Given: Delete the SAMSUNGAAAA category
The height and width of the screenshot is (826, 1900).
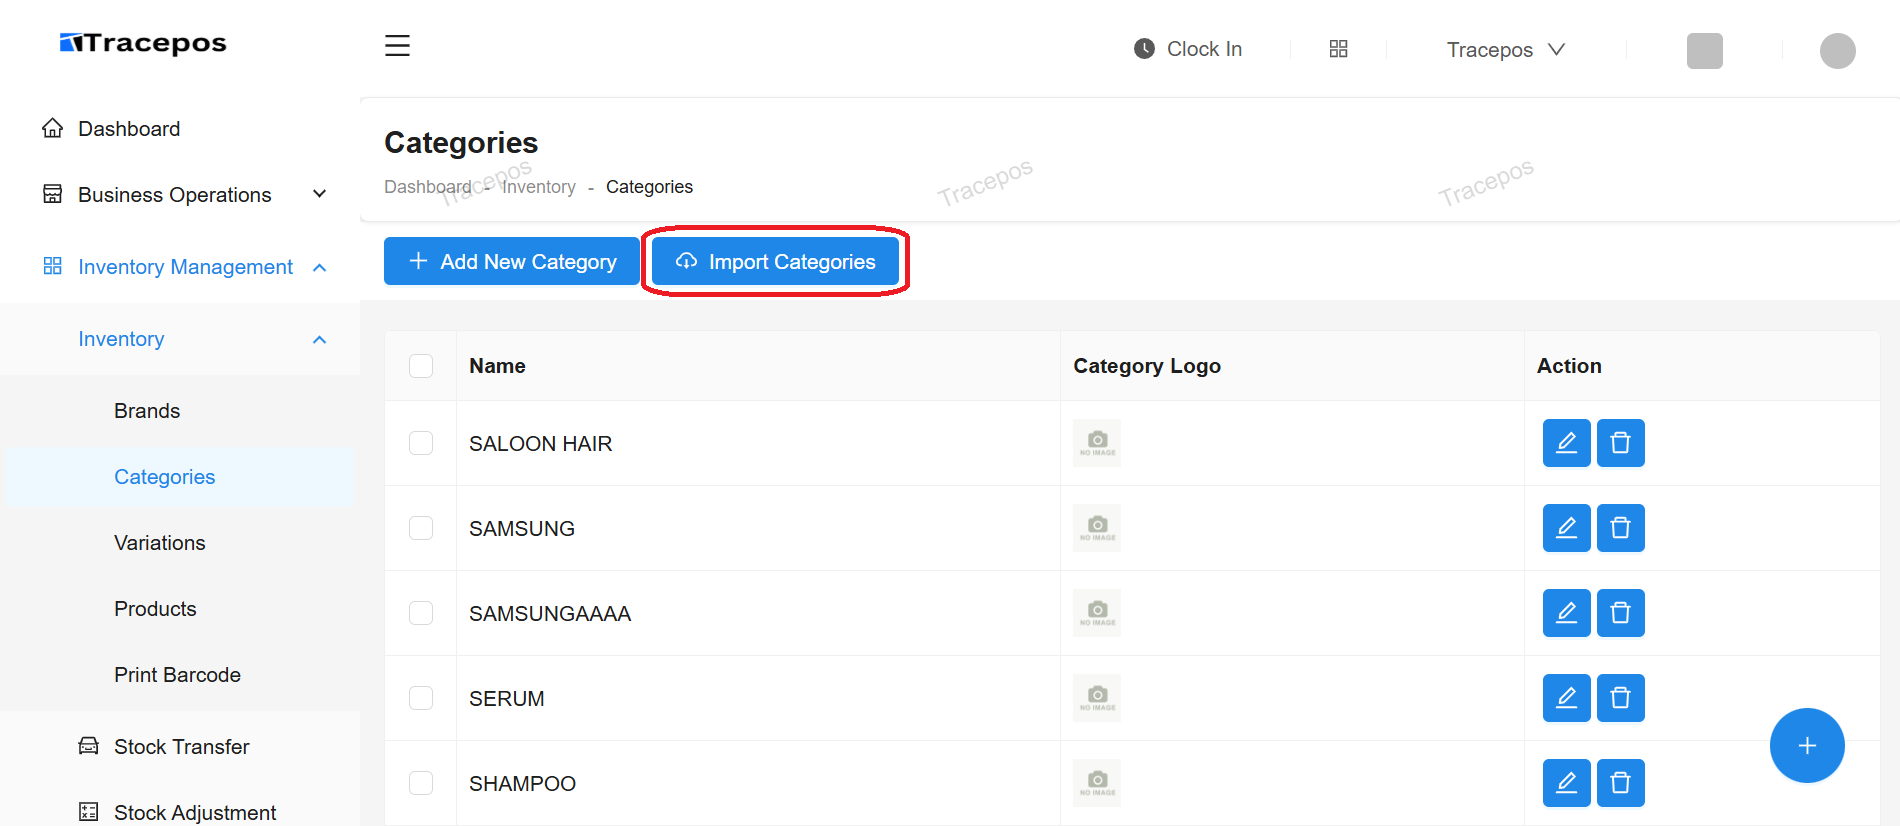Looking at the screenshot, I should click(x=1620, y=613).
